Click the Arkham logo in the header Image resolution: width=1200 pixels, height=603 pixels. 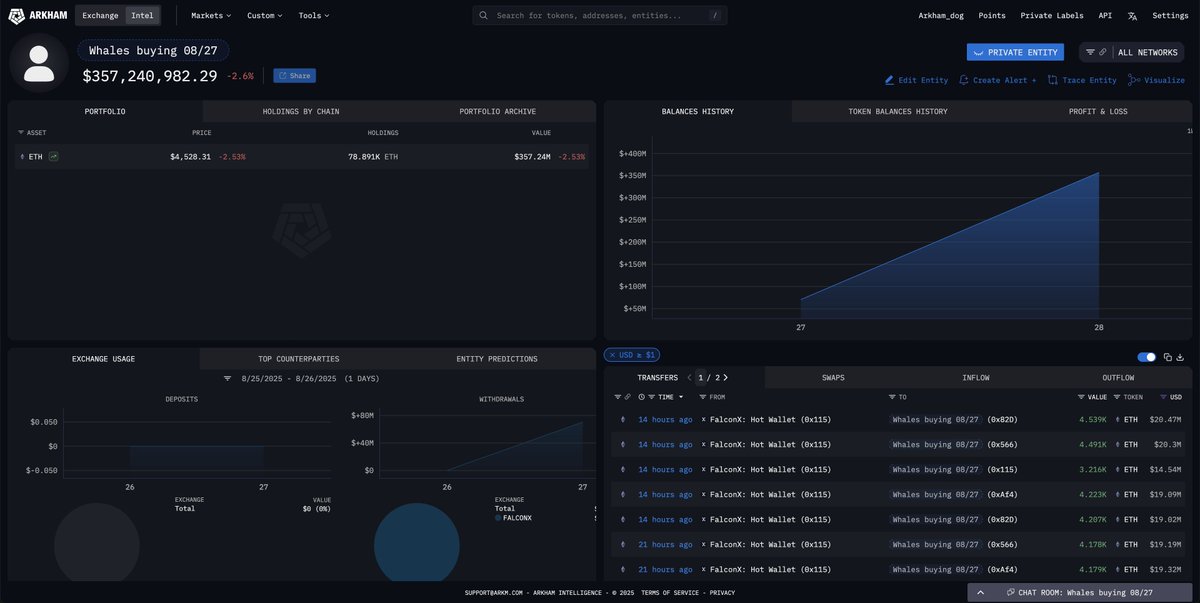tap(38, 15)
